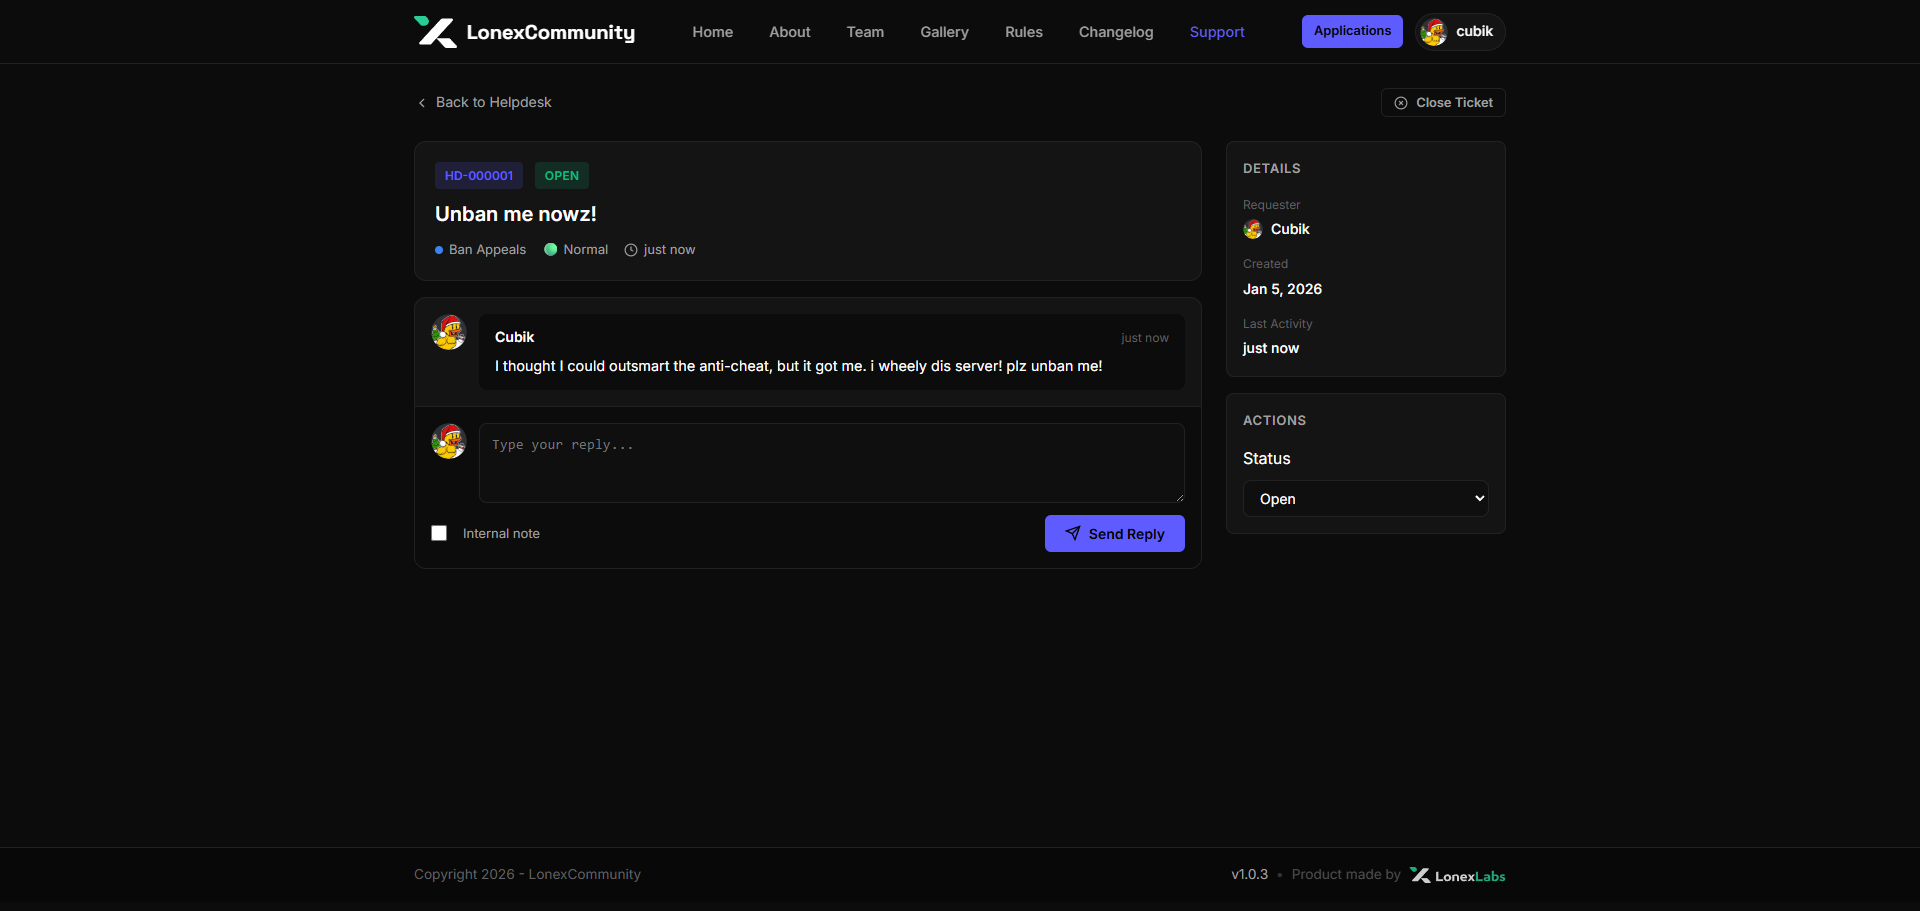Click the Internal note label
The width and height of the screenshot is (1920, 911).
pos(501,534)
